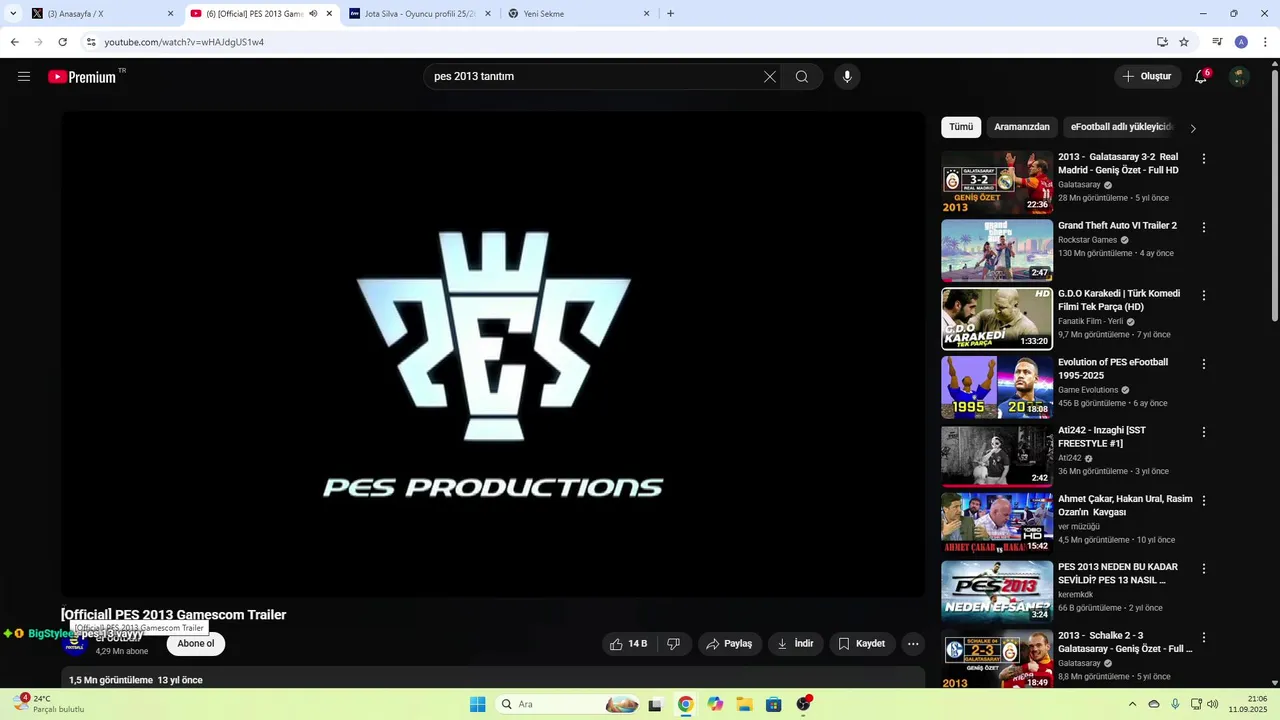The image size is (1280, 720).
Task: Open the media control toolbar icon
Action: tap(1217, 42)
